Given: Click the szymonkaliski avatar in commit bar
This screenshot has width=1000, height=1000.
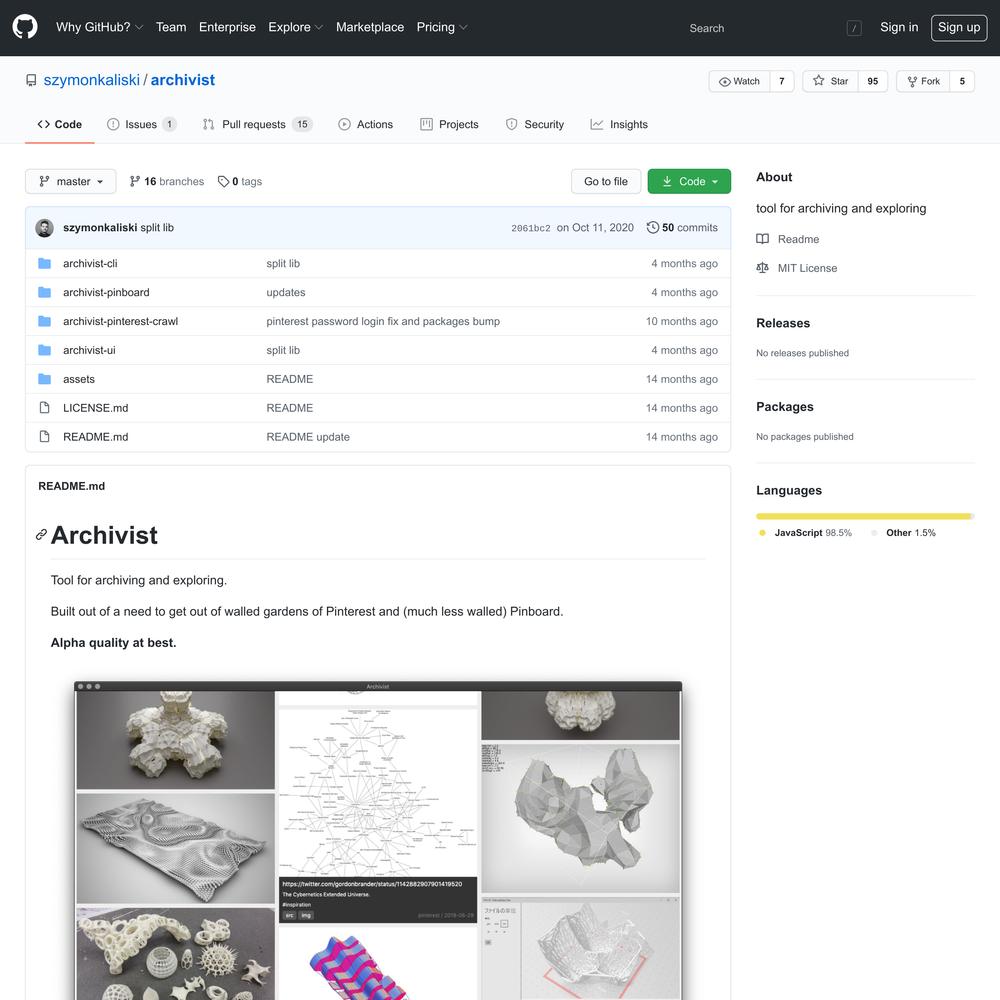Looking at the screenshot, I should (x=44, y=228).
